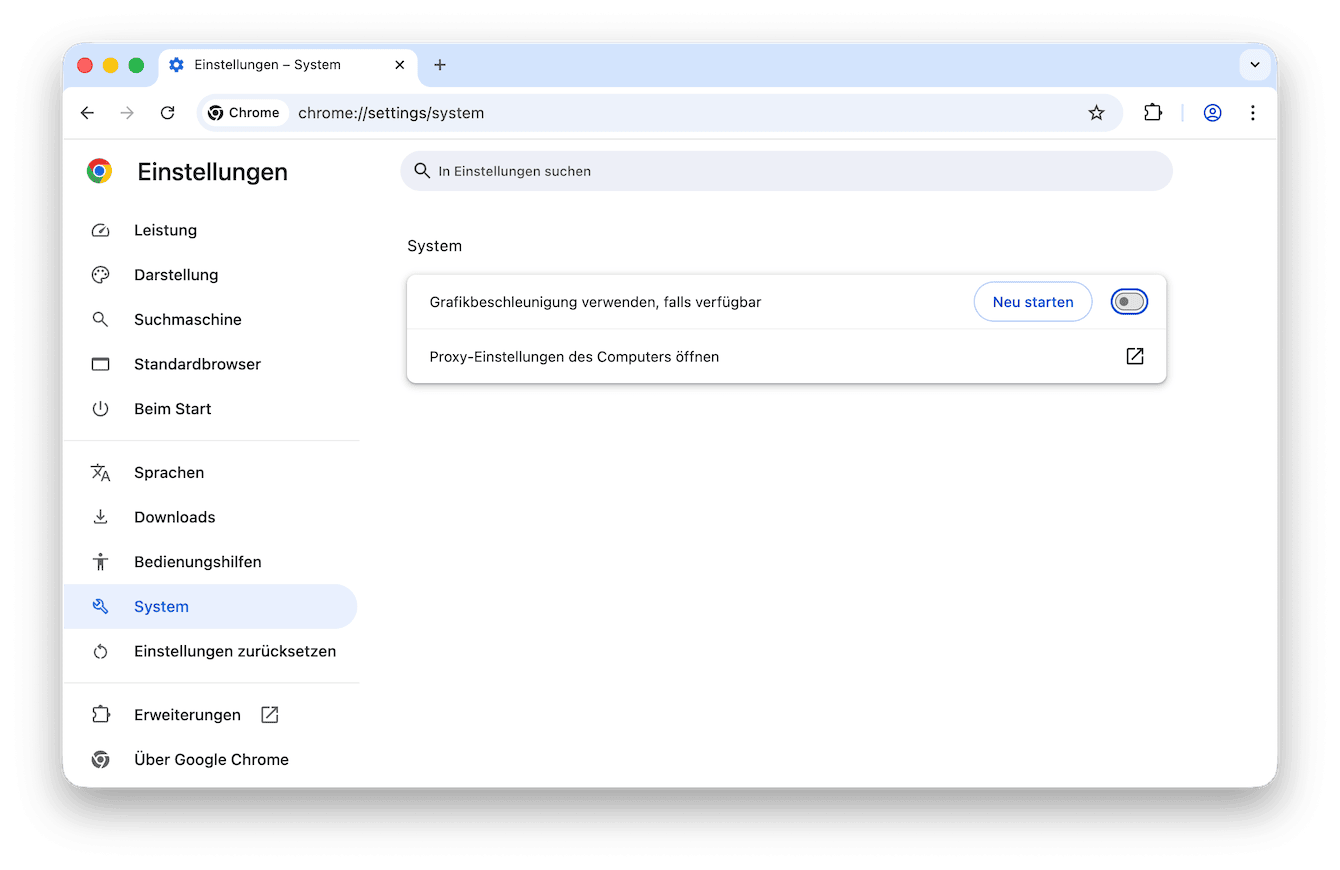The height and width of the screenshot is (870, 1340).
Task: Open site info via the Chrome chip
Action: (244, 112)
